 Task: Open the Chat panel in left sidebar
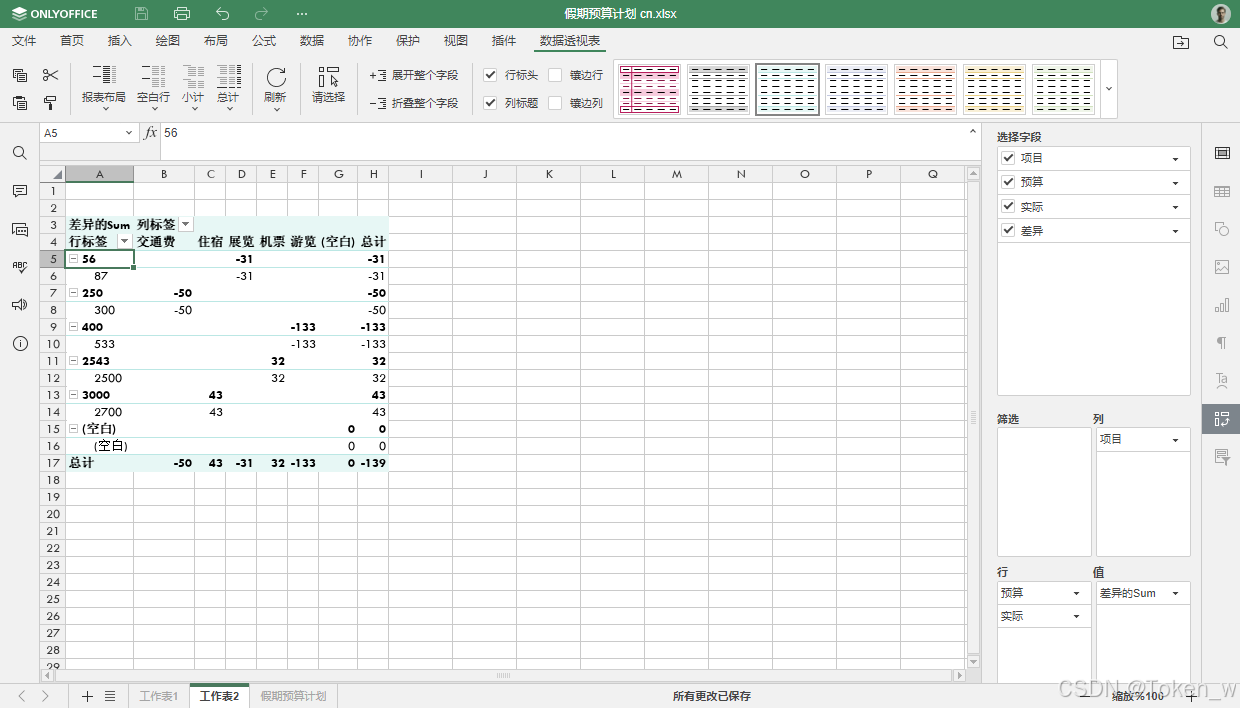point(19,229)
